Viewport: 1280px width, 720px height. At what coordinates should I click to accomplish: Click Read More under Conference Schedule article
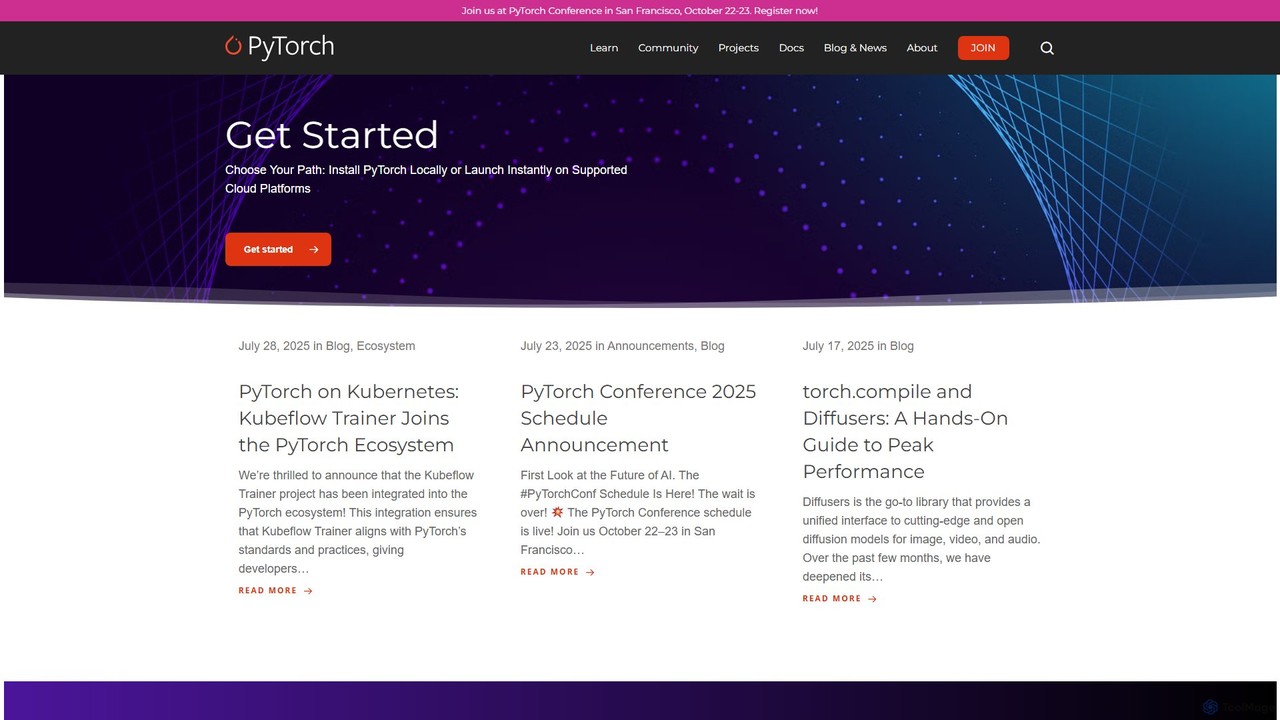pos(557,572)
